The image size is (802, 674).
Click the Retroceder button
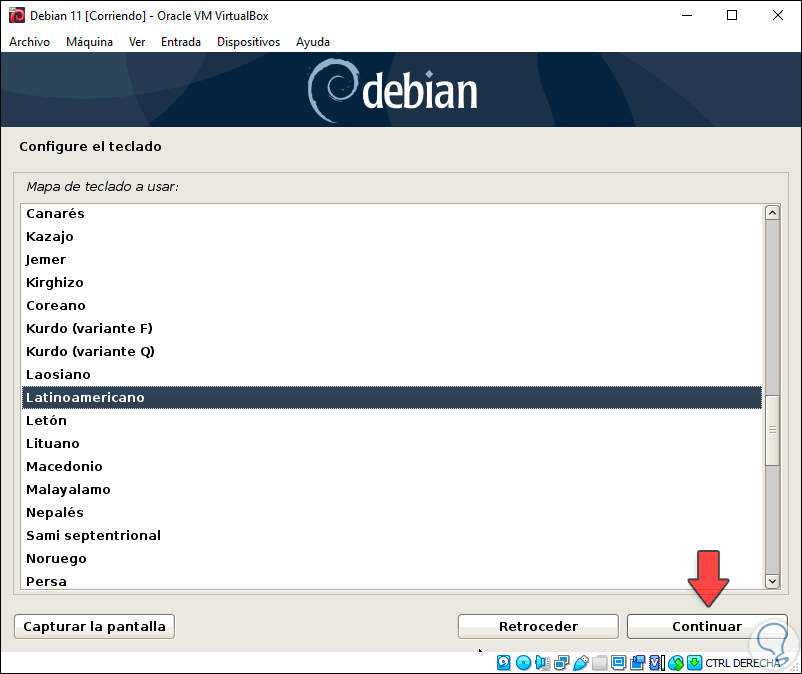538,626
